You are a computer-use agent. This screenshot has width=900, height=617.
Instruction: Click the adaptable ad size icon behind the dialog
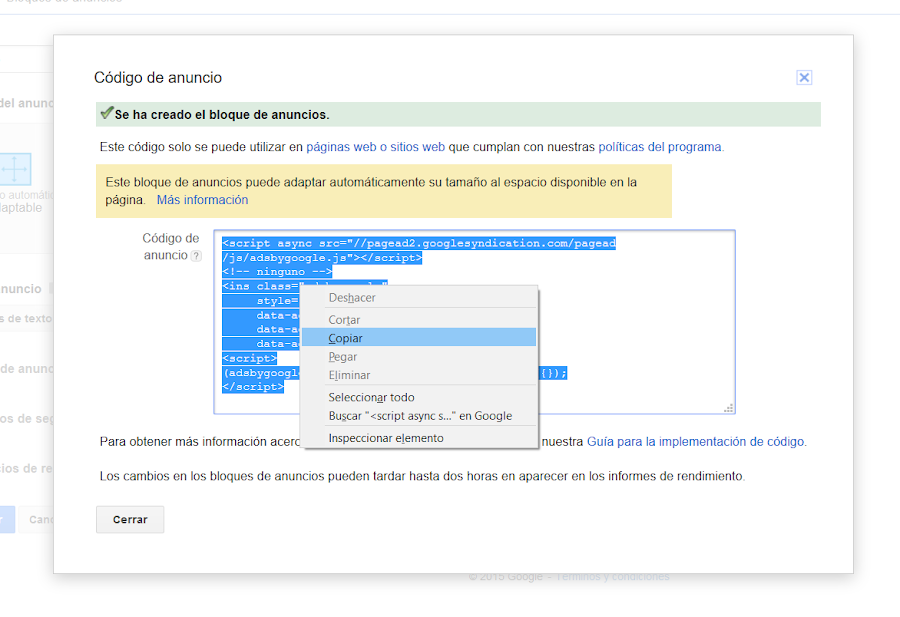point(14,169)
